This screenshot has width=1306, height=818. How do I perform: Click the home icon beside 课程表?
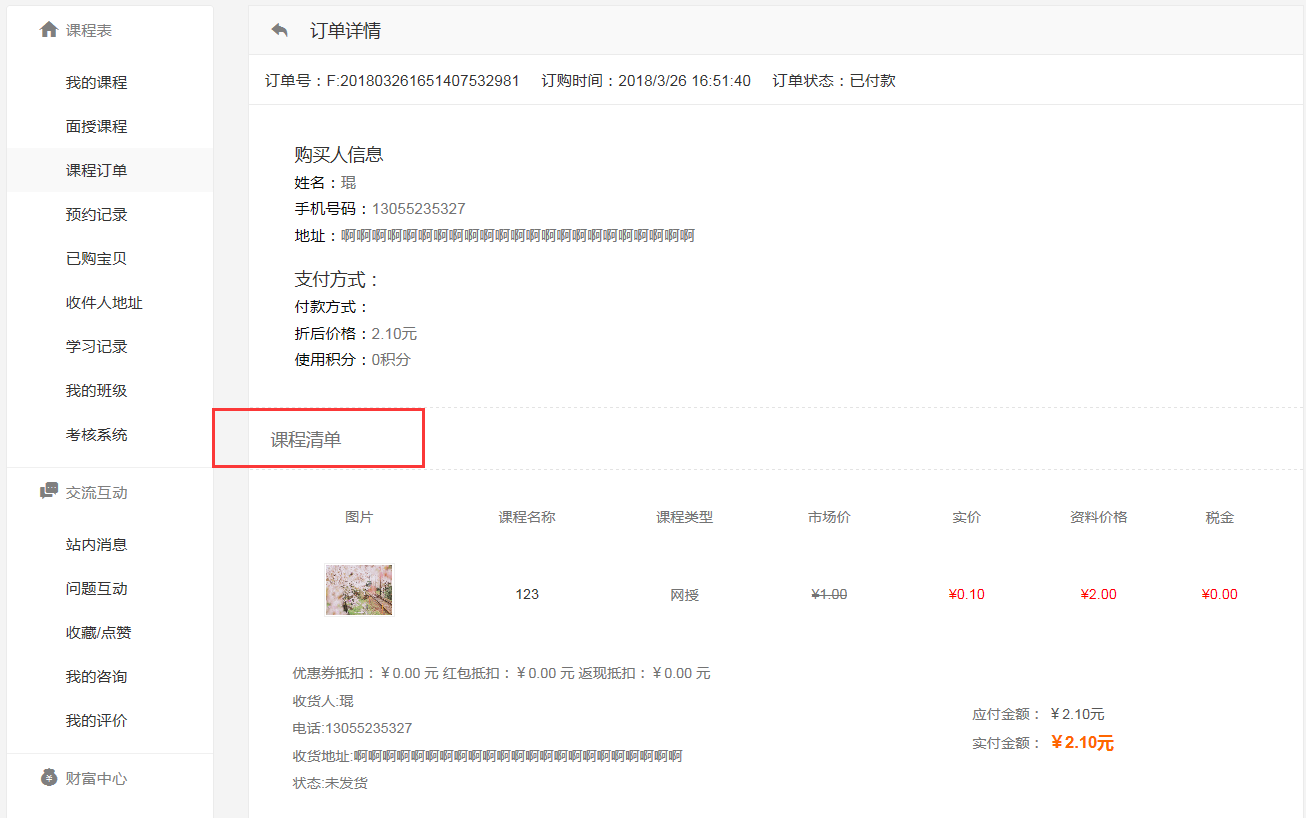[49, 29]
